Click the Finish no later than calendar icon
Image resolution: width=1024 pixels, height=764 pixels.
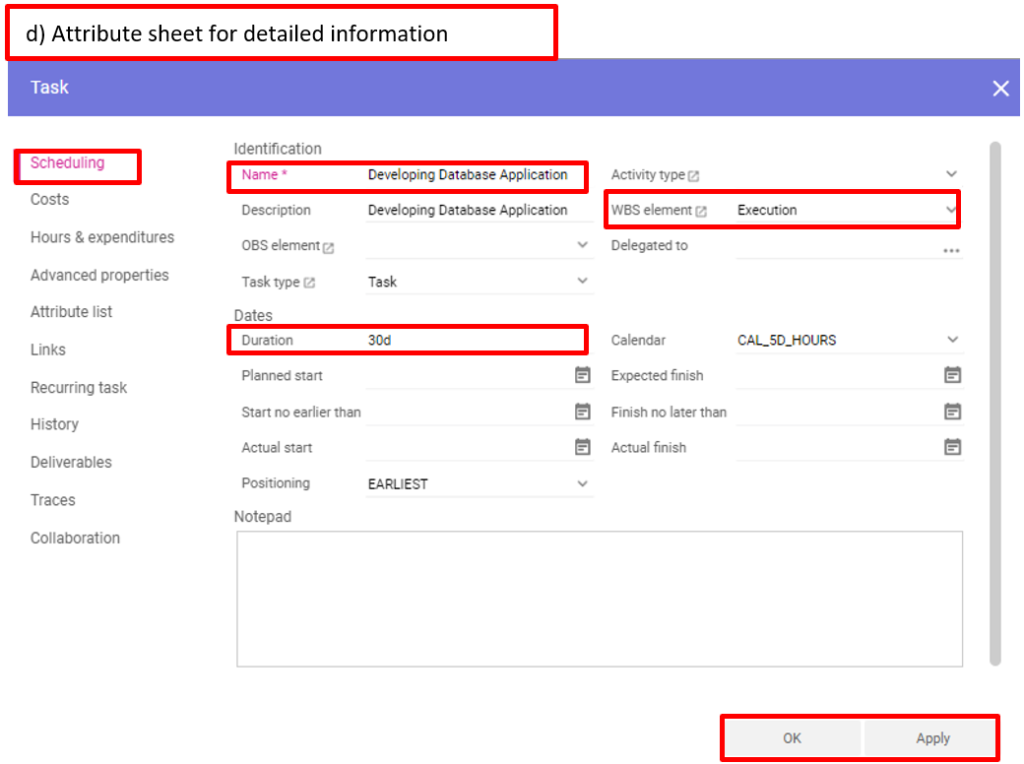coord(952,411)
